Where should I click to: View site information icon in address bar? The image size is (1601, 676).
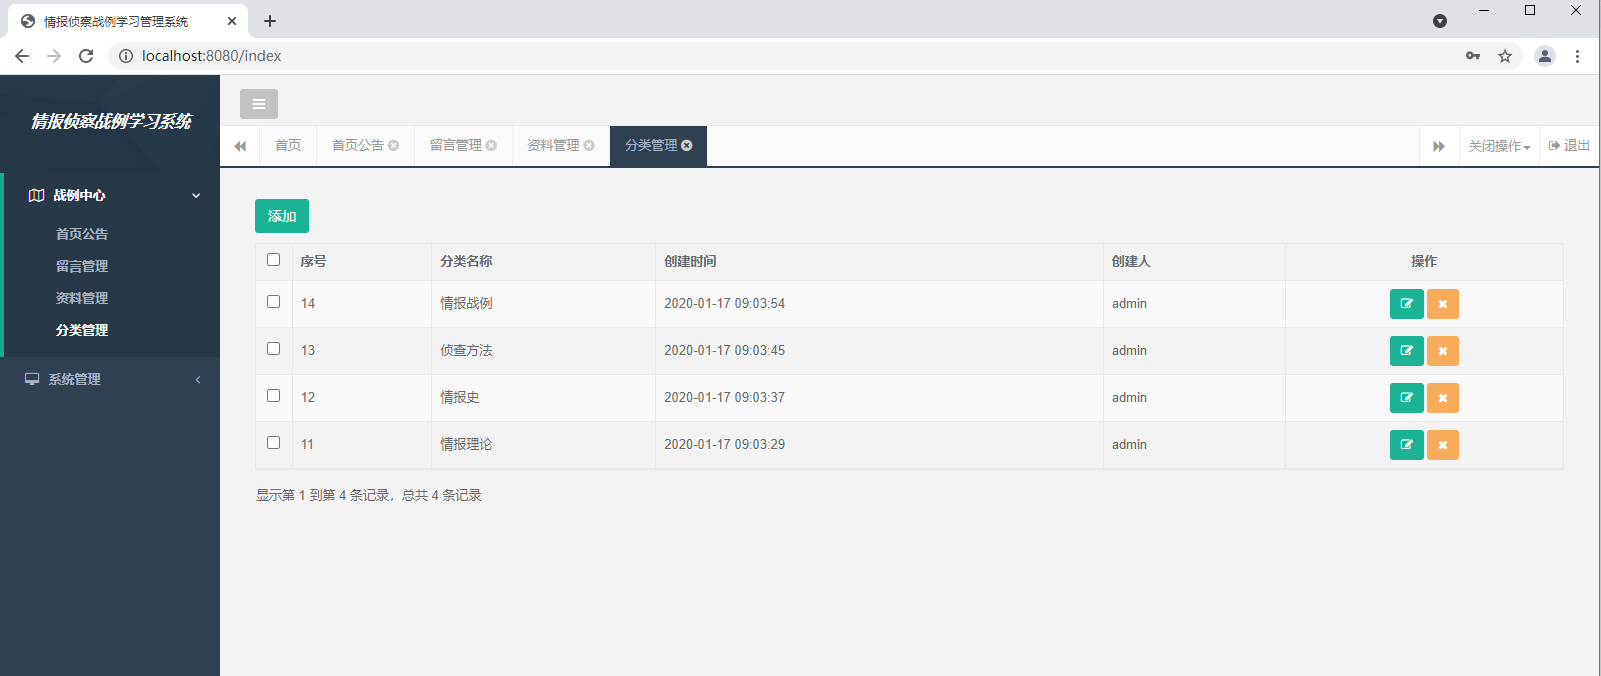[126, 56]
